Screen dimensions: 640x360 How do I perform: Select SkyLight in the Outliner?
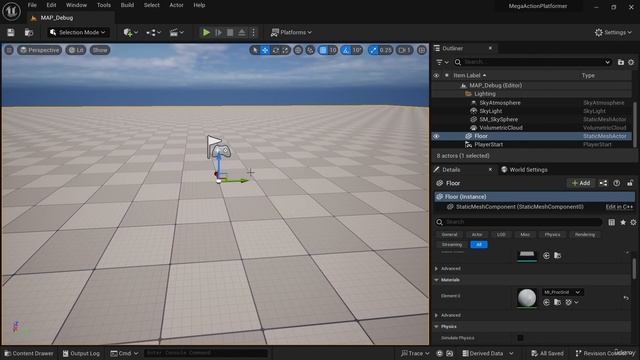click(491, 111)
